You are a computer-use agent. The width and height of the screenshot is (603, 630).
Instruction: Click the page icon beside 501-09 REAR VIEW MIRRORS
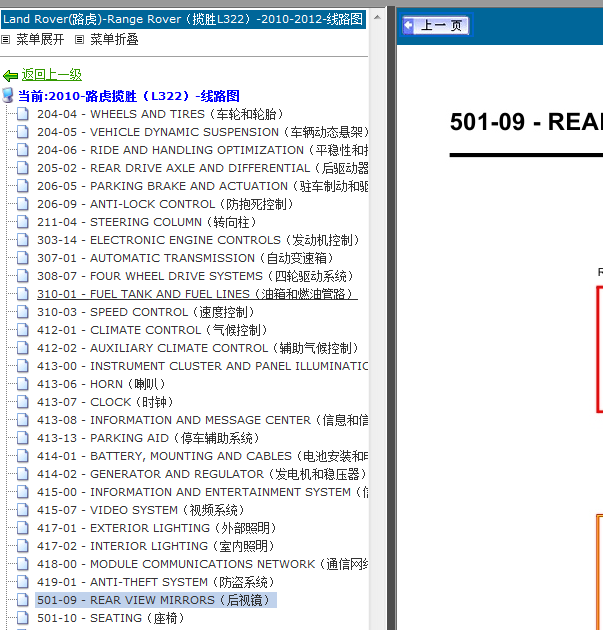pyautogui.click(x=23, y=600)
